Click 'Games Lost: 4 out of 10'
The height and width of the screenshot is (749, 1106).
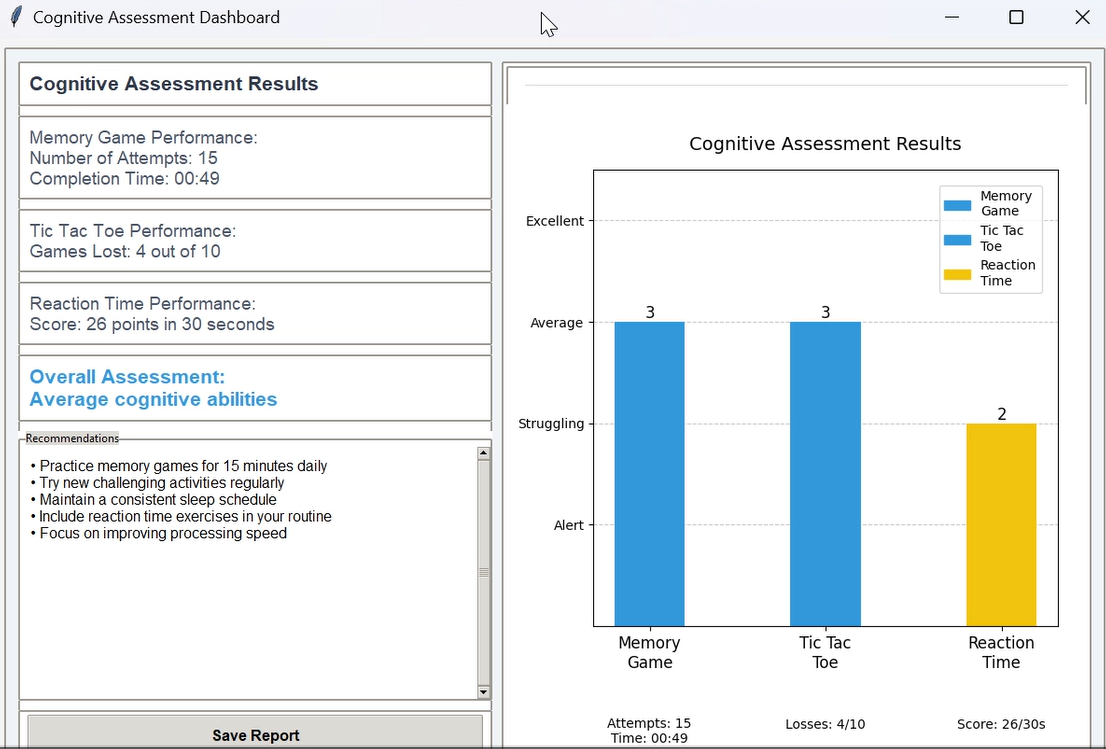(x=125, y=251)
